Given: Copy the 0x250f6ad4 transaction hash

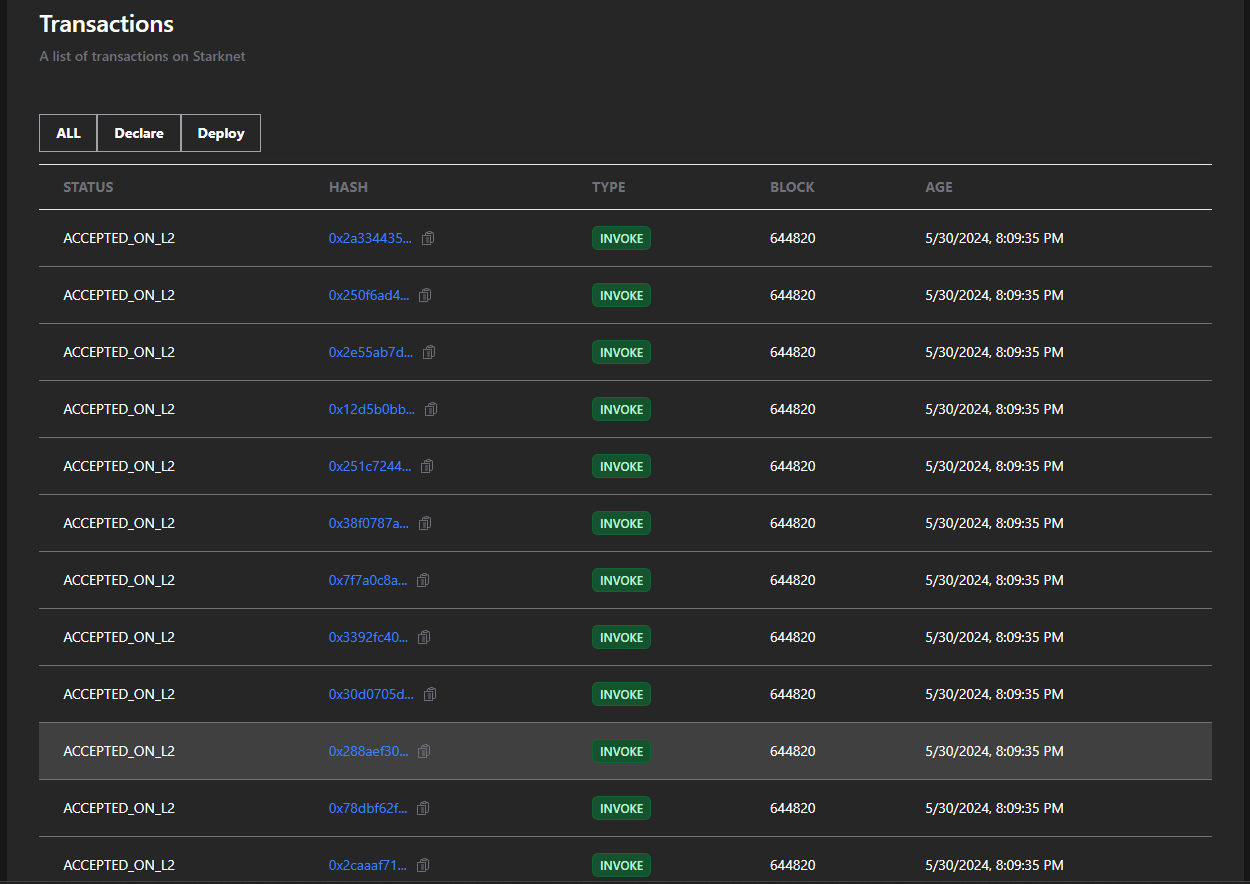Looking at the screenshot, I should [x=425, y=296].
